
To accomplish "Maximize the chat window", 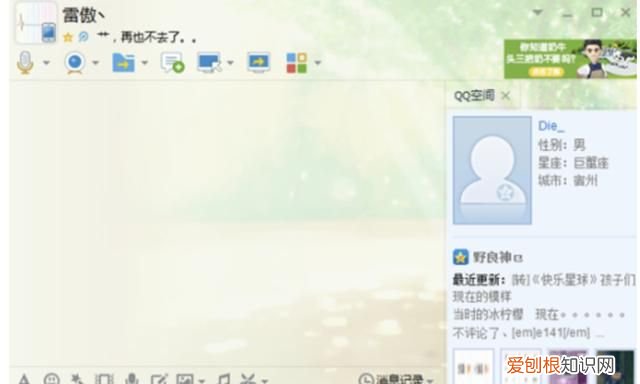I will 597,13.
